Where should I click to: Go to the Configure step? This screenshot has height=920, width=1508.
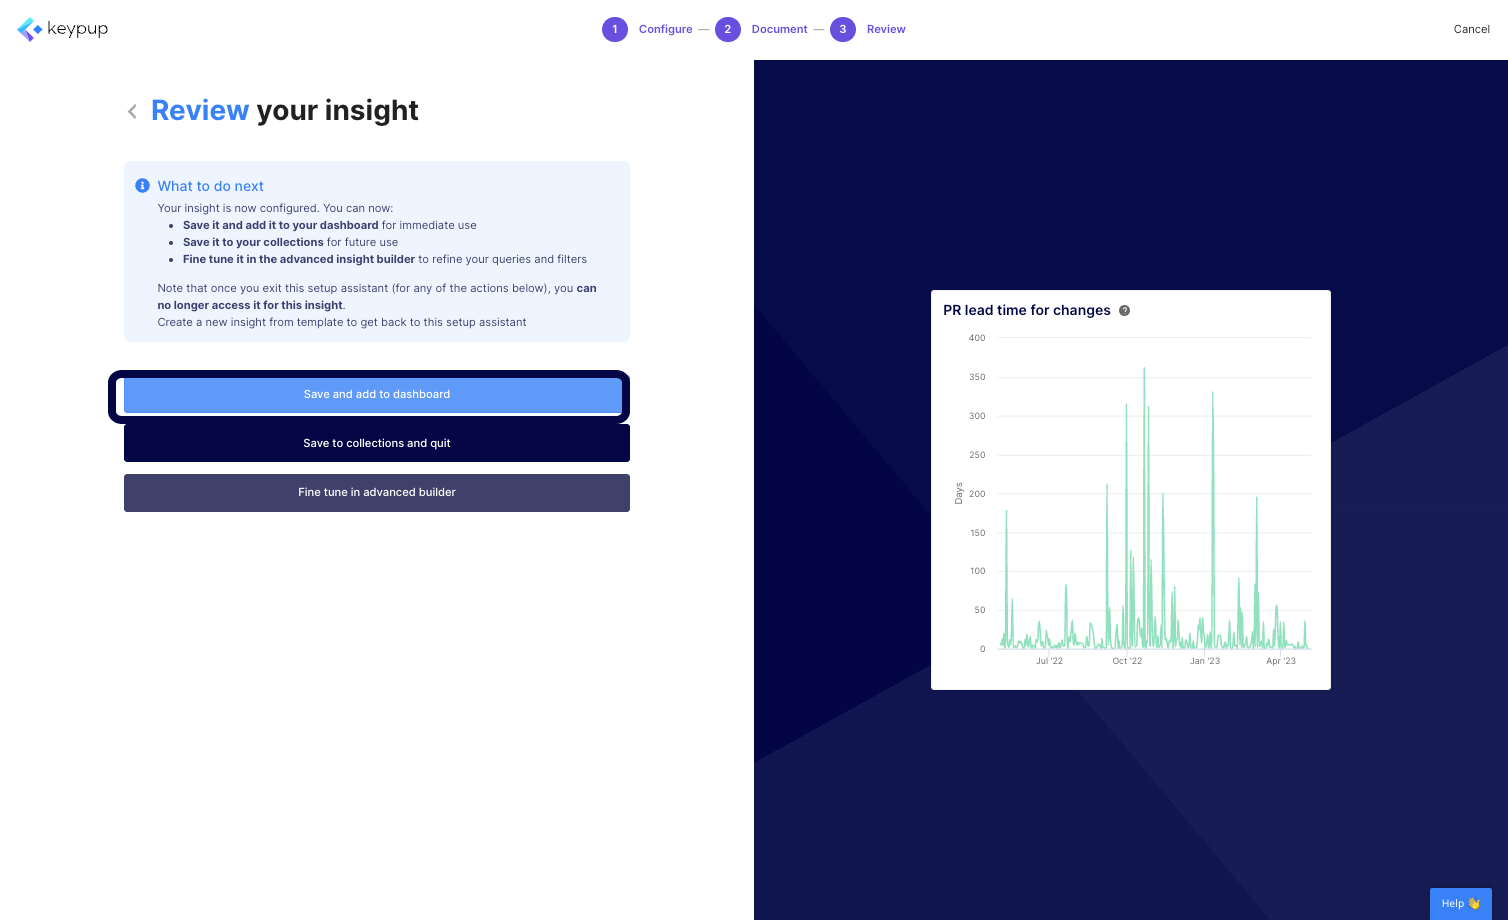point(665,29)
